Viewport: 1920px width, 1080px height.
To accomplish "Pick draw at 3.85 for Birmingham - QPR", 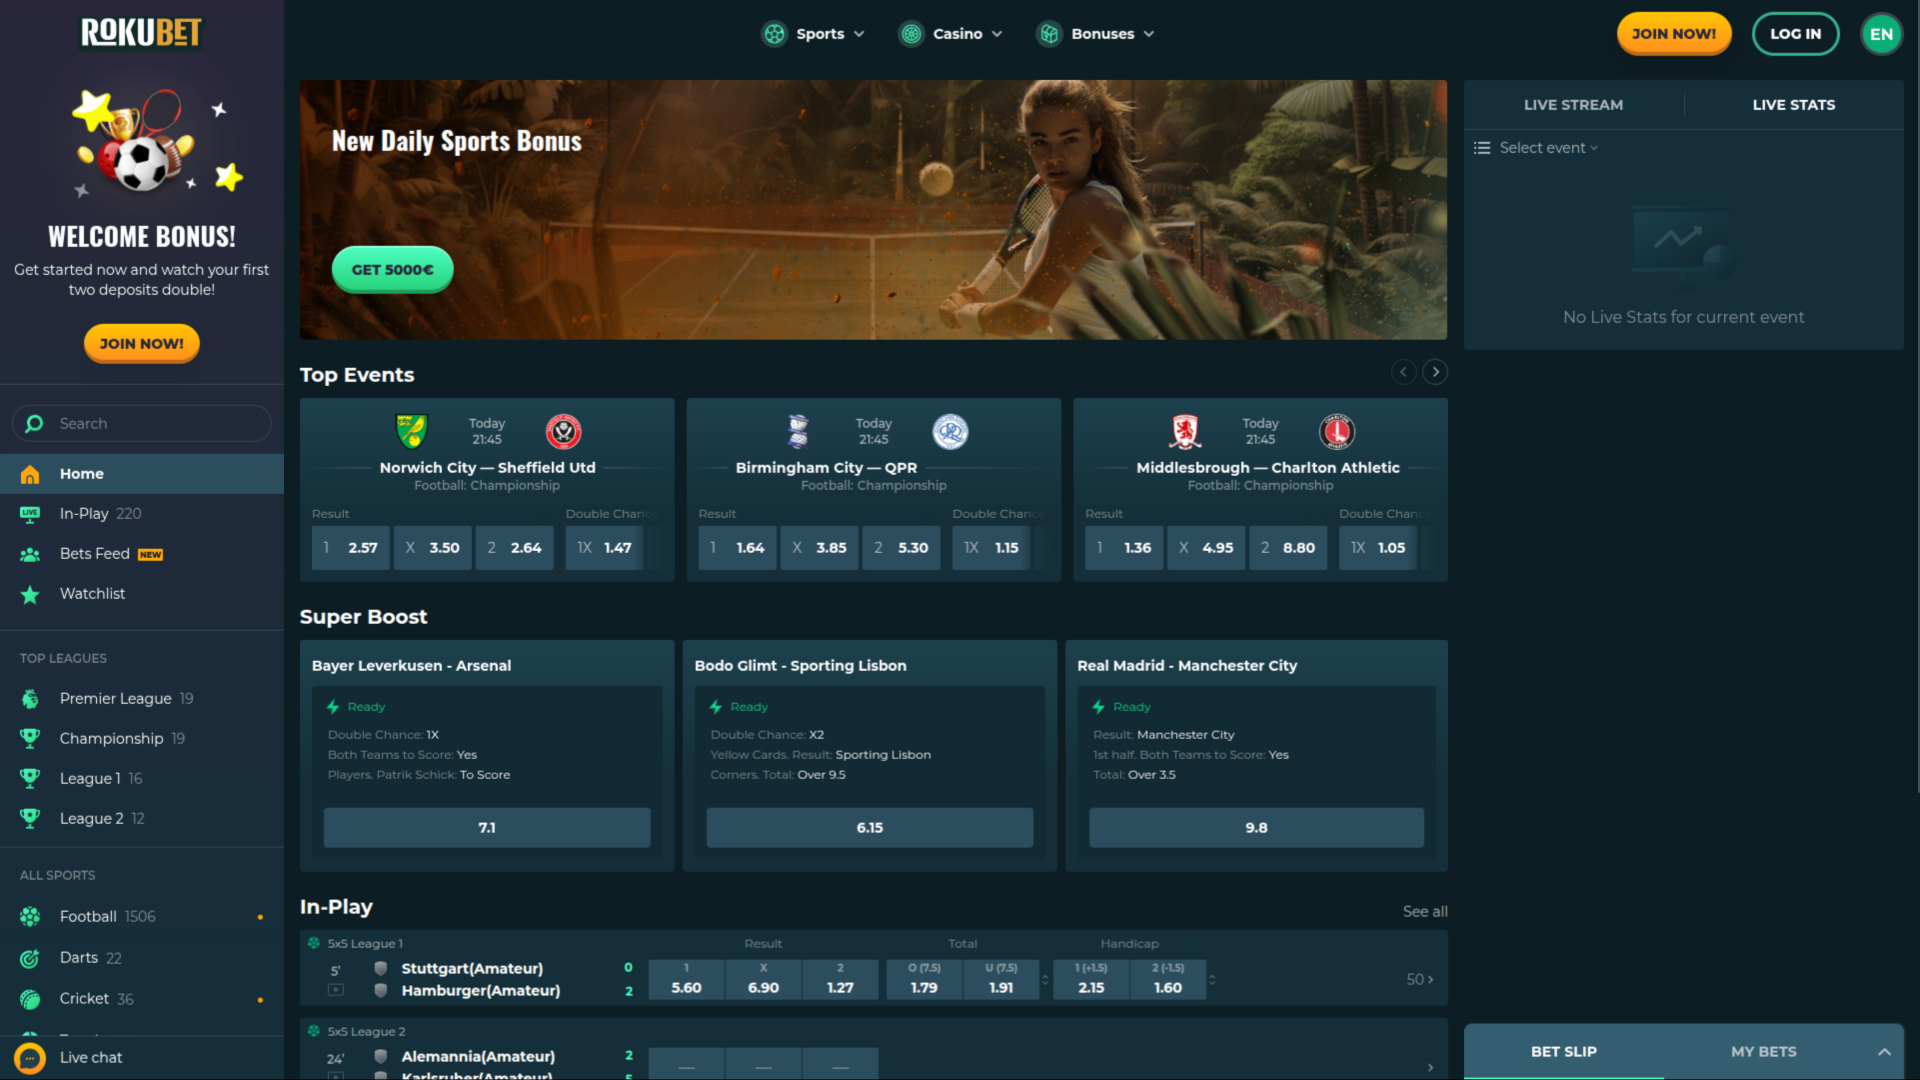I will point(819,548).
